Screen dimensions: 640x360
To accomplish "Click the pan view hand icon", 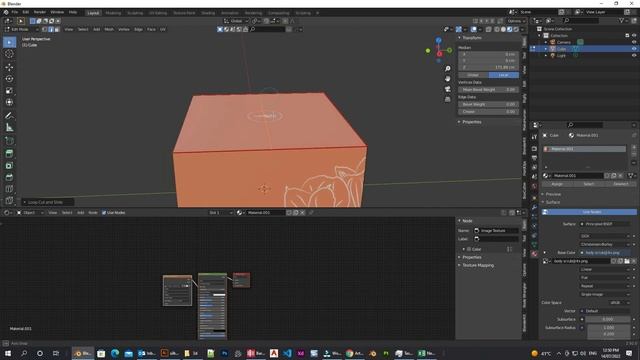I will point(448,78).
